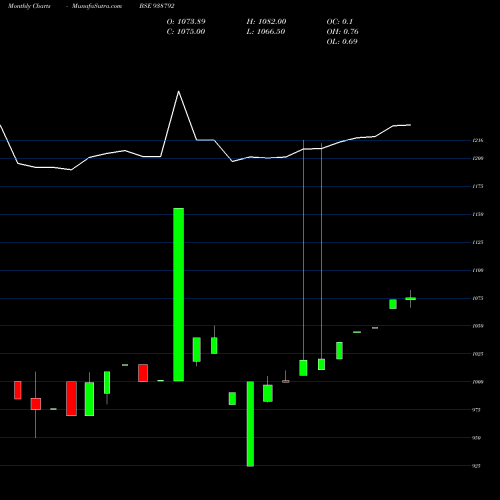Click the 1000 price axis label
500x500 pixels.
[x=478, y=382]
